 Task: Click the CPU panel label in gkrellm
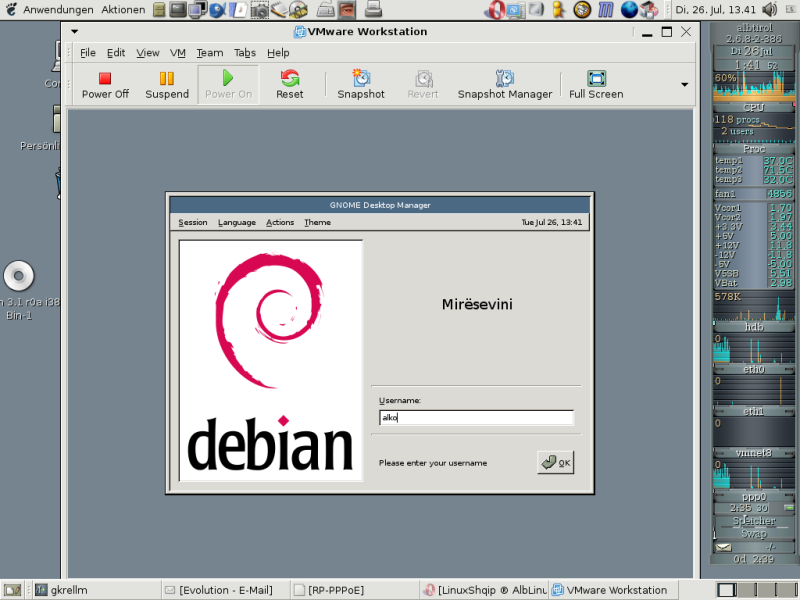click(x=754, y=108)
